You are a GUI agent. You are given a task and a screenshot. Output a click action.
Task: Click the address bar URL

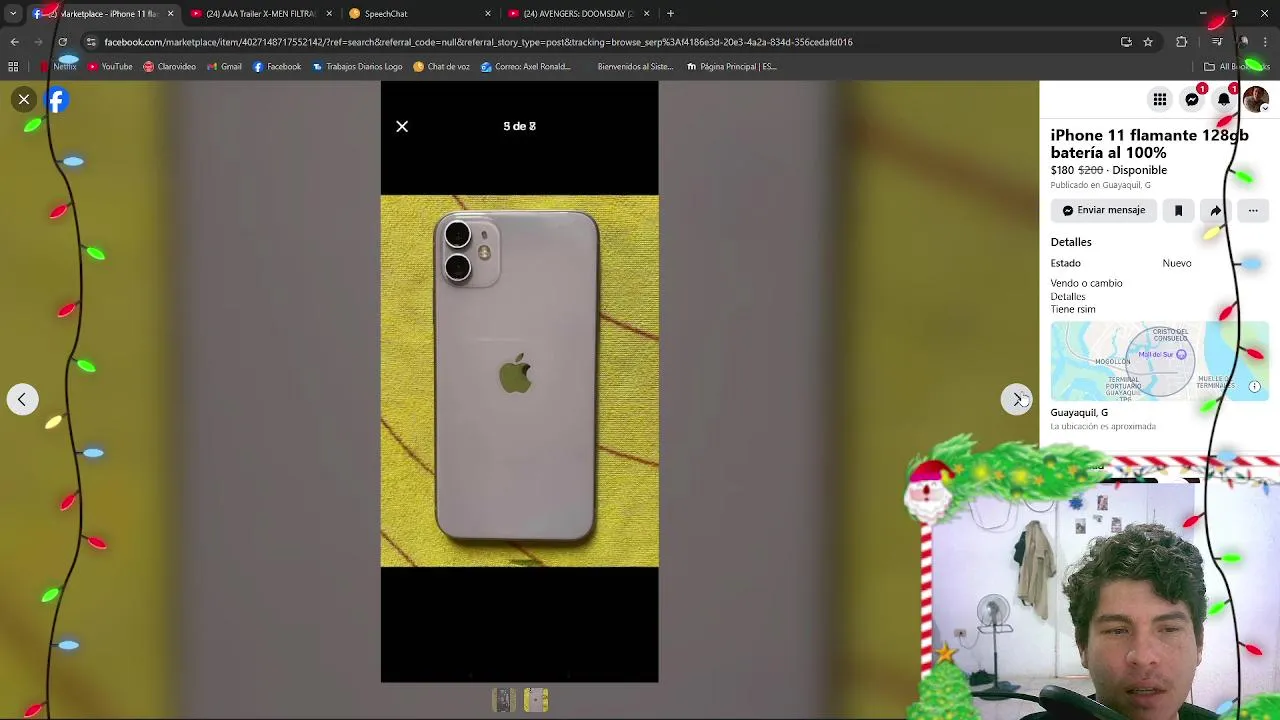(478, 42)
